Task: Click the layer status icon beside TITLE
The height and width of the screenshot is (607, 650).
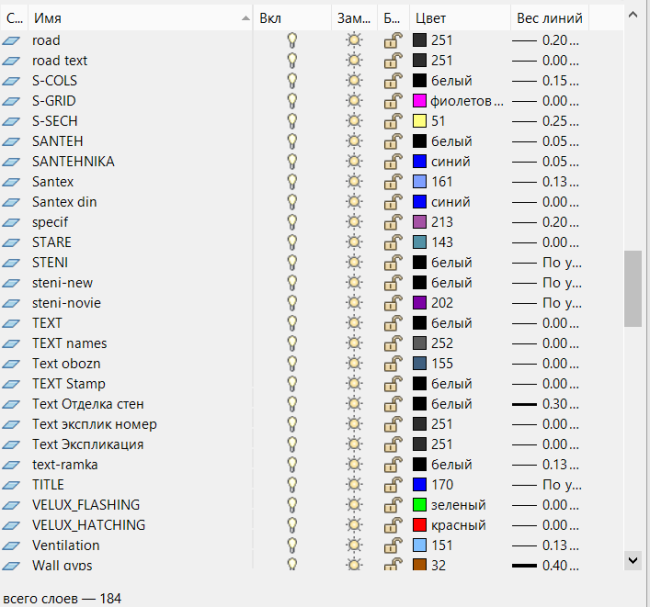Action: tap(11, 485)
